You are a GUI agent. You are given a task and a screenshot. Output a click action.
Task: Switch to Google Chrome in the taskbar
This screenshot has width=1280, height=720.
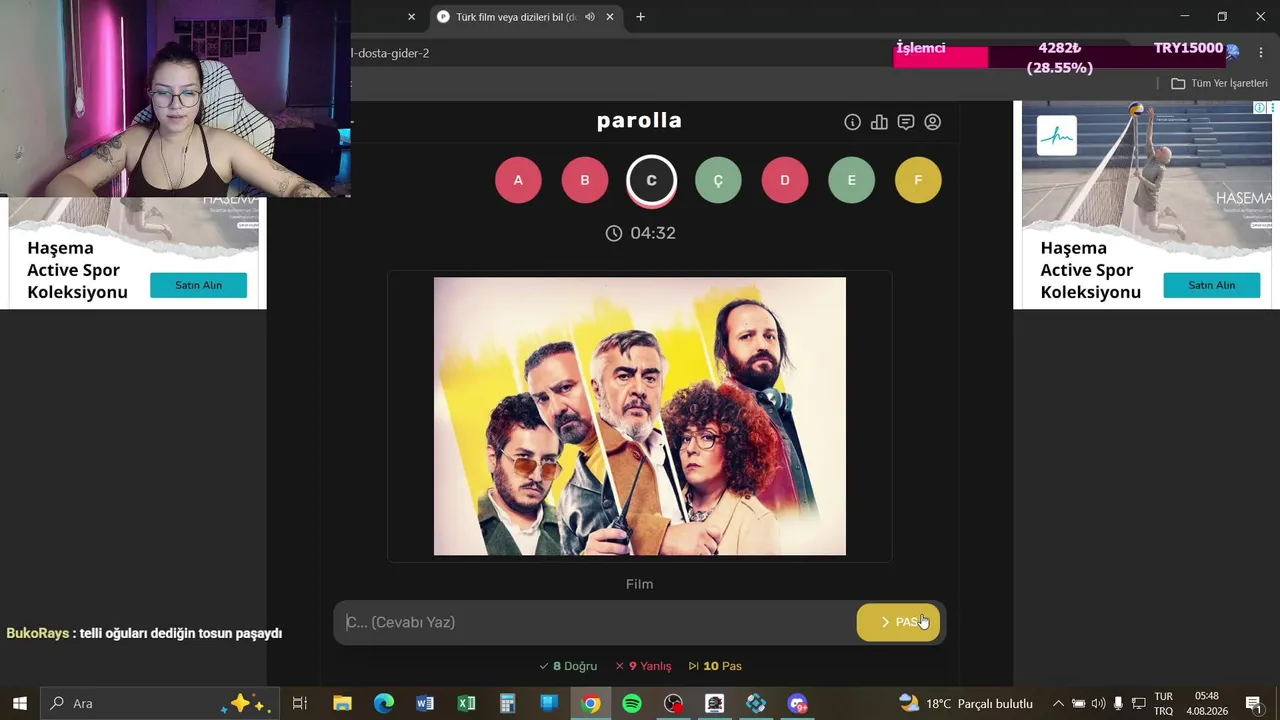(591, 703)
